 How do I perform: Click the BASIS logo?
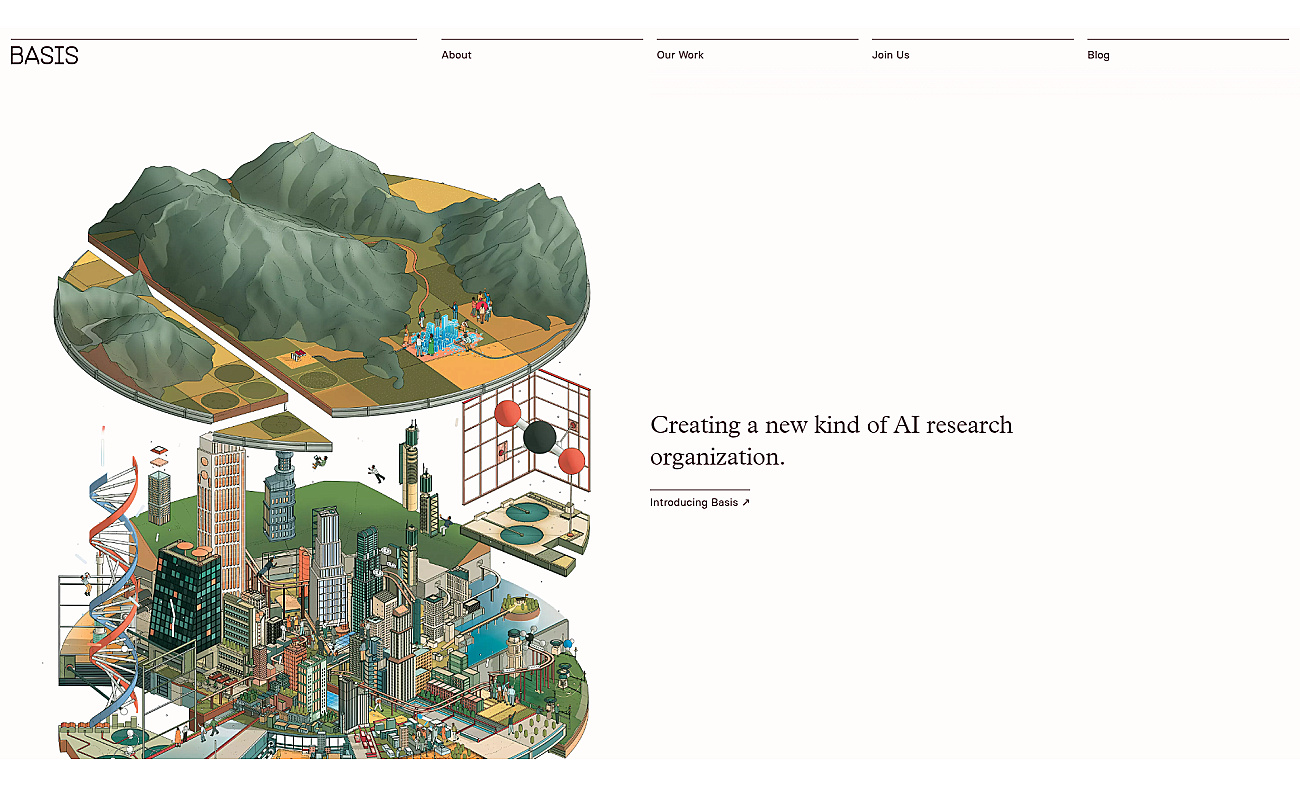tap(44, 56)
